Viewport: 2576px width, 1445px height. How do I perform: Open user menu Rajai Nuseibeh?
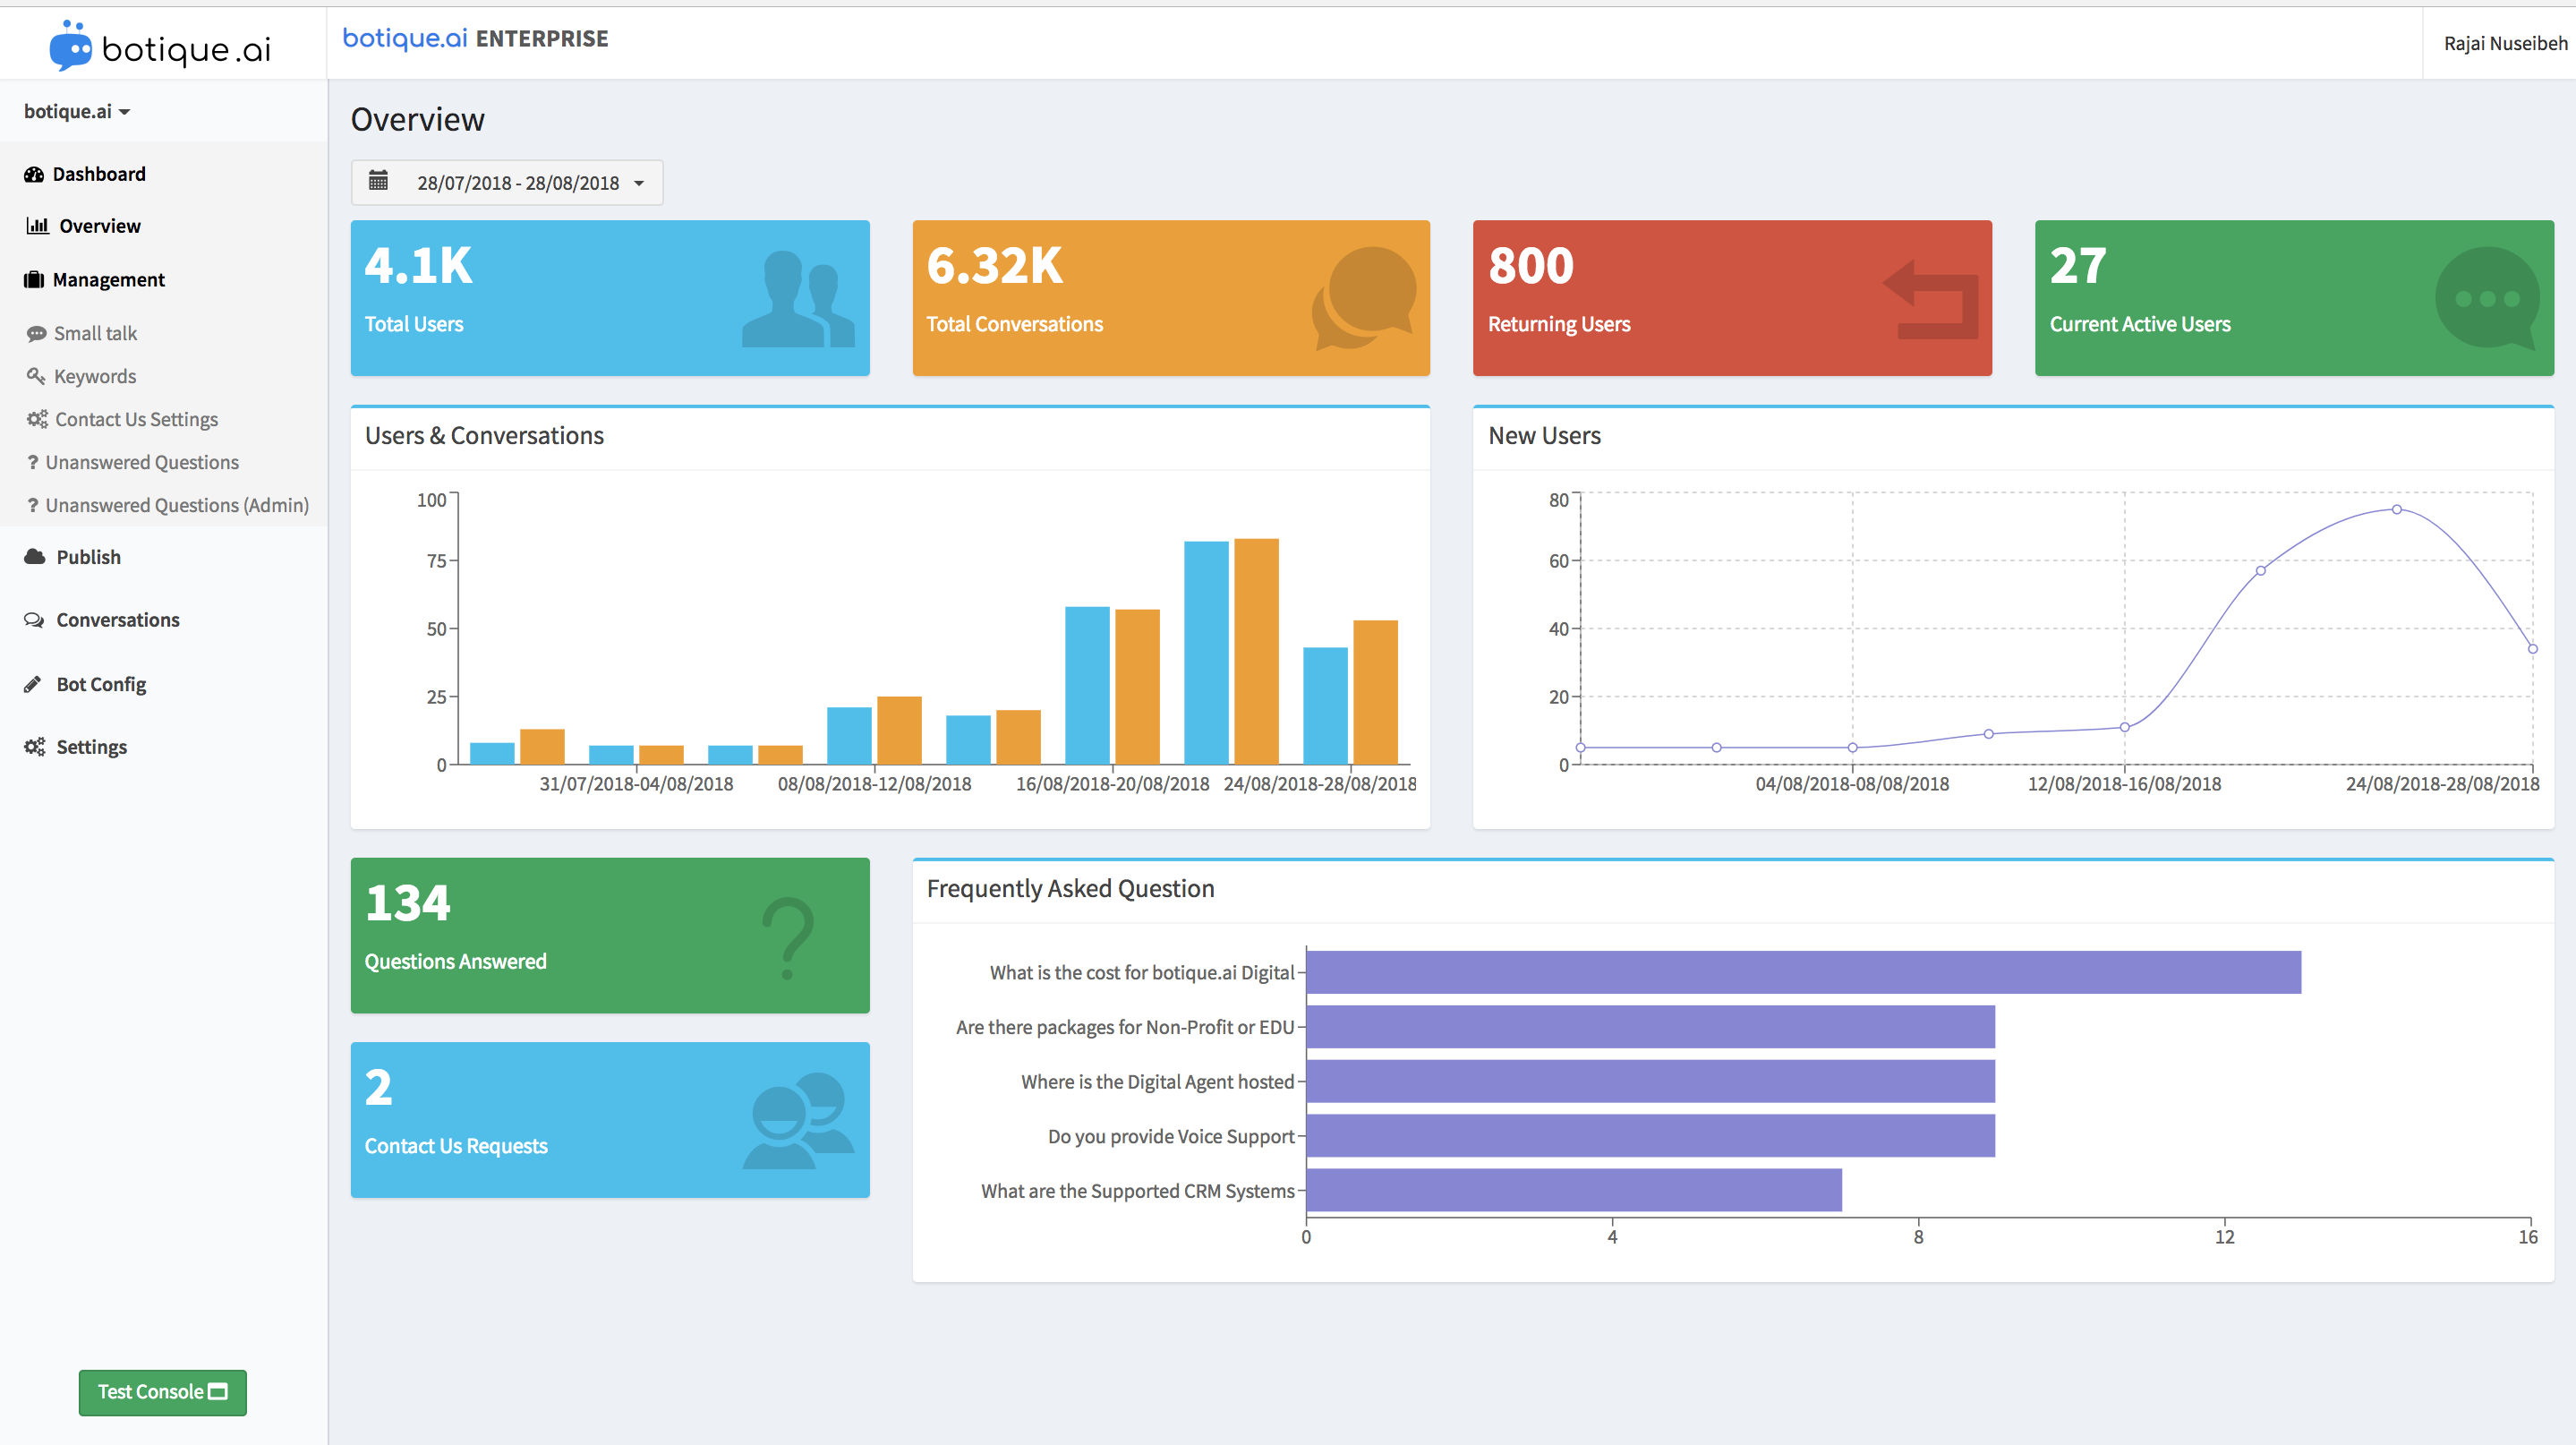tap(2504, 43)
